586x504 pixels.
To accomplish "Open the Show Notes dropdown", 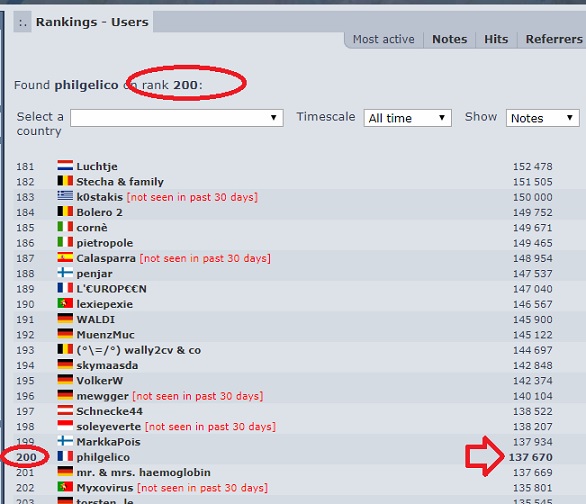I will pyautogui.click(x=543, y=118).
